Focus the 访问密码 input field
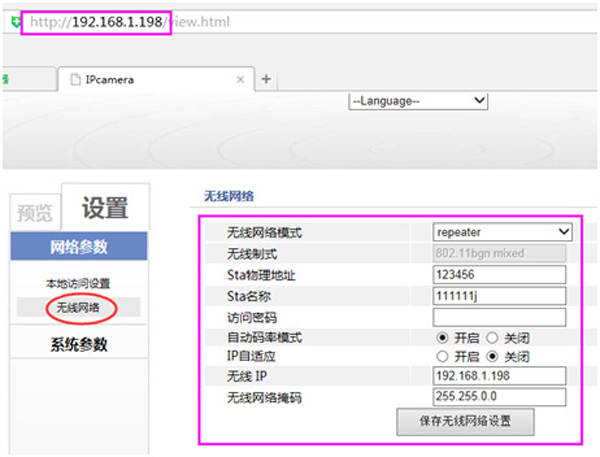The image size is (600, 457). click(499, 317)
